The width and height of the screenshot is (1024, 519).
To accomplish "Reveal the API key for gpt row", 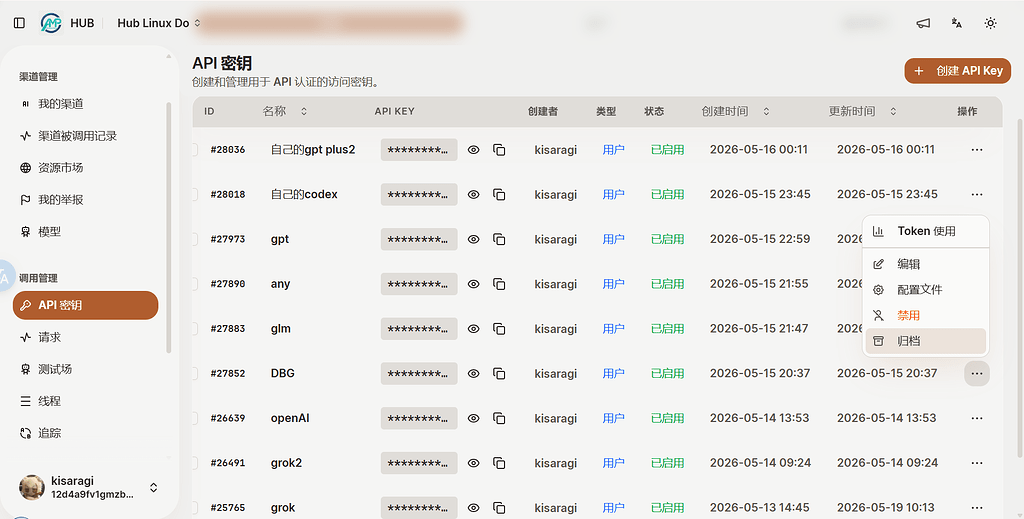I will click(x=473, y=239).
